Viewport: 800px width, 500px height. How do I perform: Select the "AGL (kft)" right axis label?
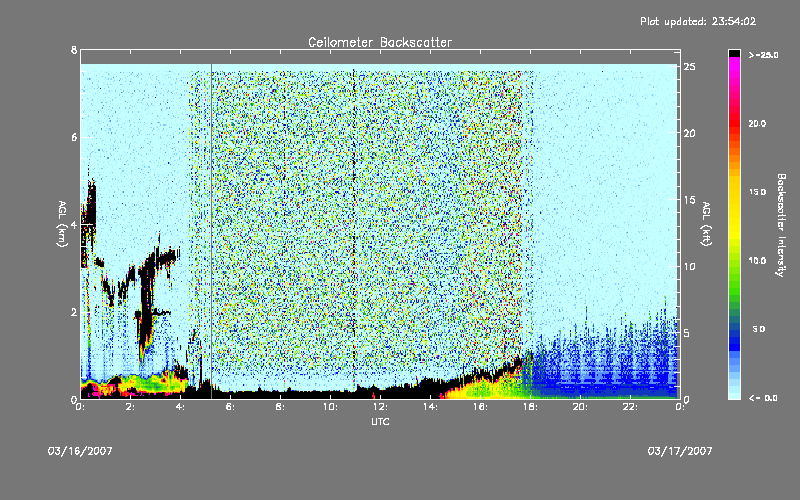tap(707, 223)
